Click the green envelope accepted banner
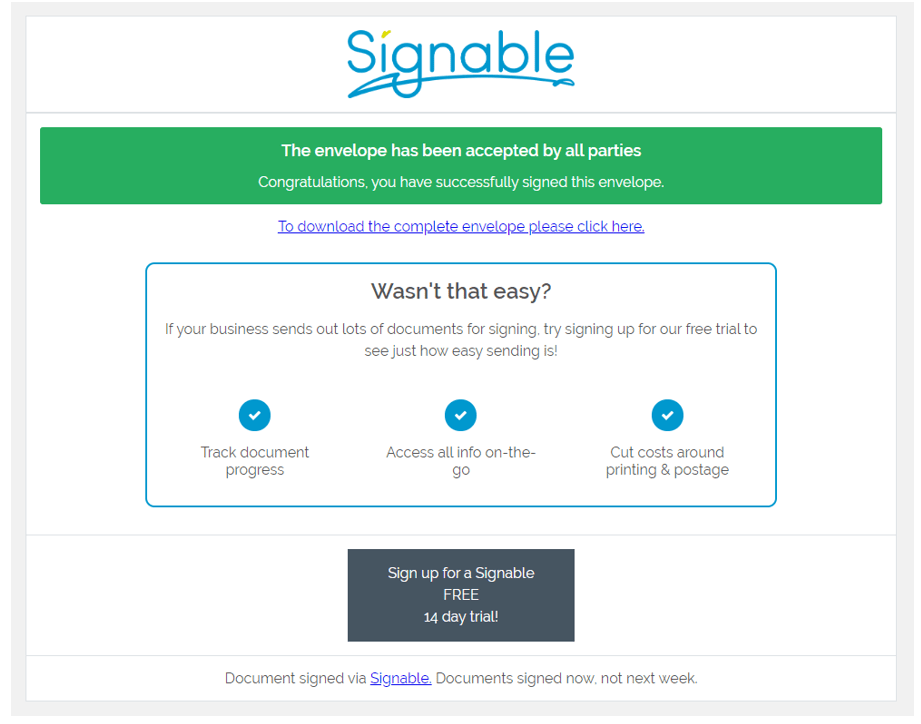This screenshot has width=921, height=724. (461, 166)
